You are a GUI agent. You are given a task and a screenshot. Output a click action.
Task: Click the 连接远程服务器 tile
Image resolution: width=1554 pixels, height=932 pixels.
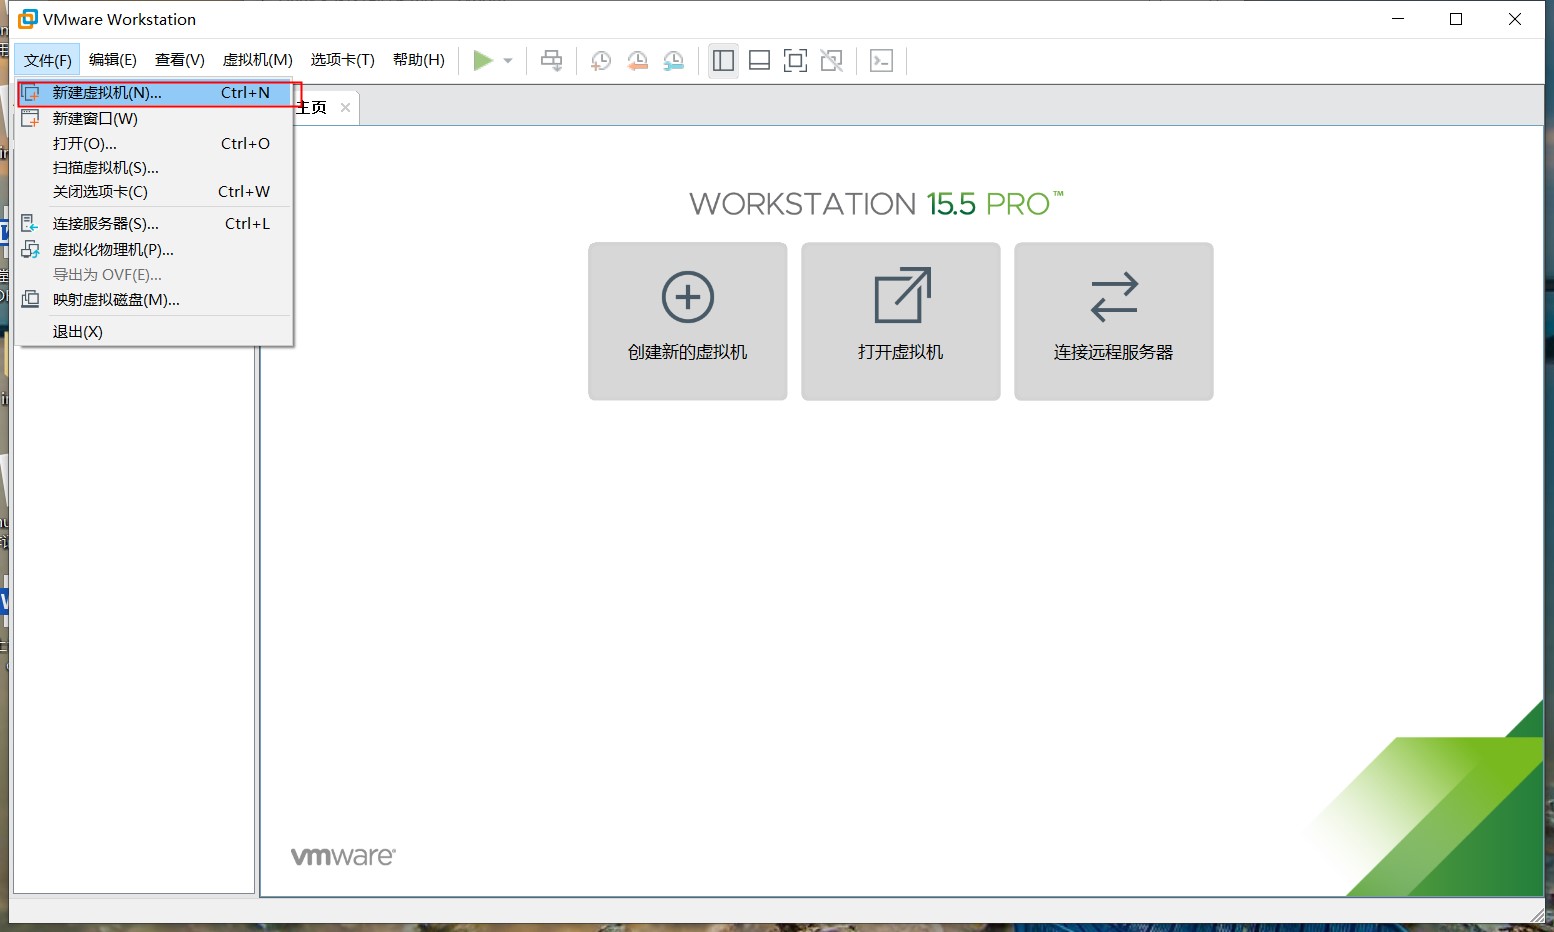click(1114, 321)
